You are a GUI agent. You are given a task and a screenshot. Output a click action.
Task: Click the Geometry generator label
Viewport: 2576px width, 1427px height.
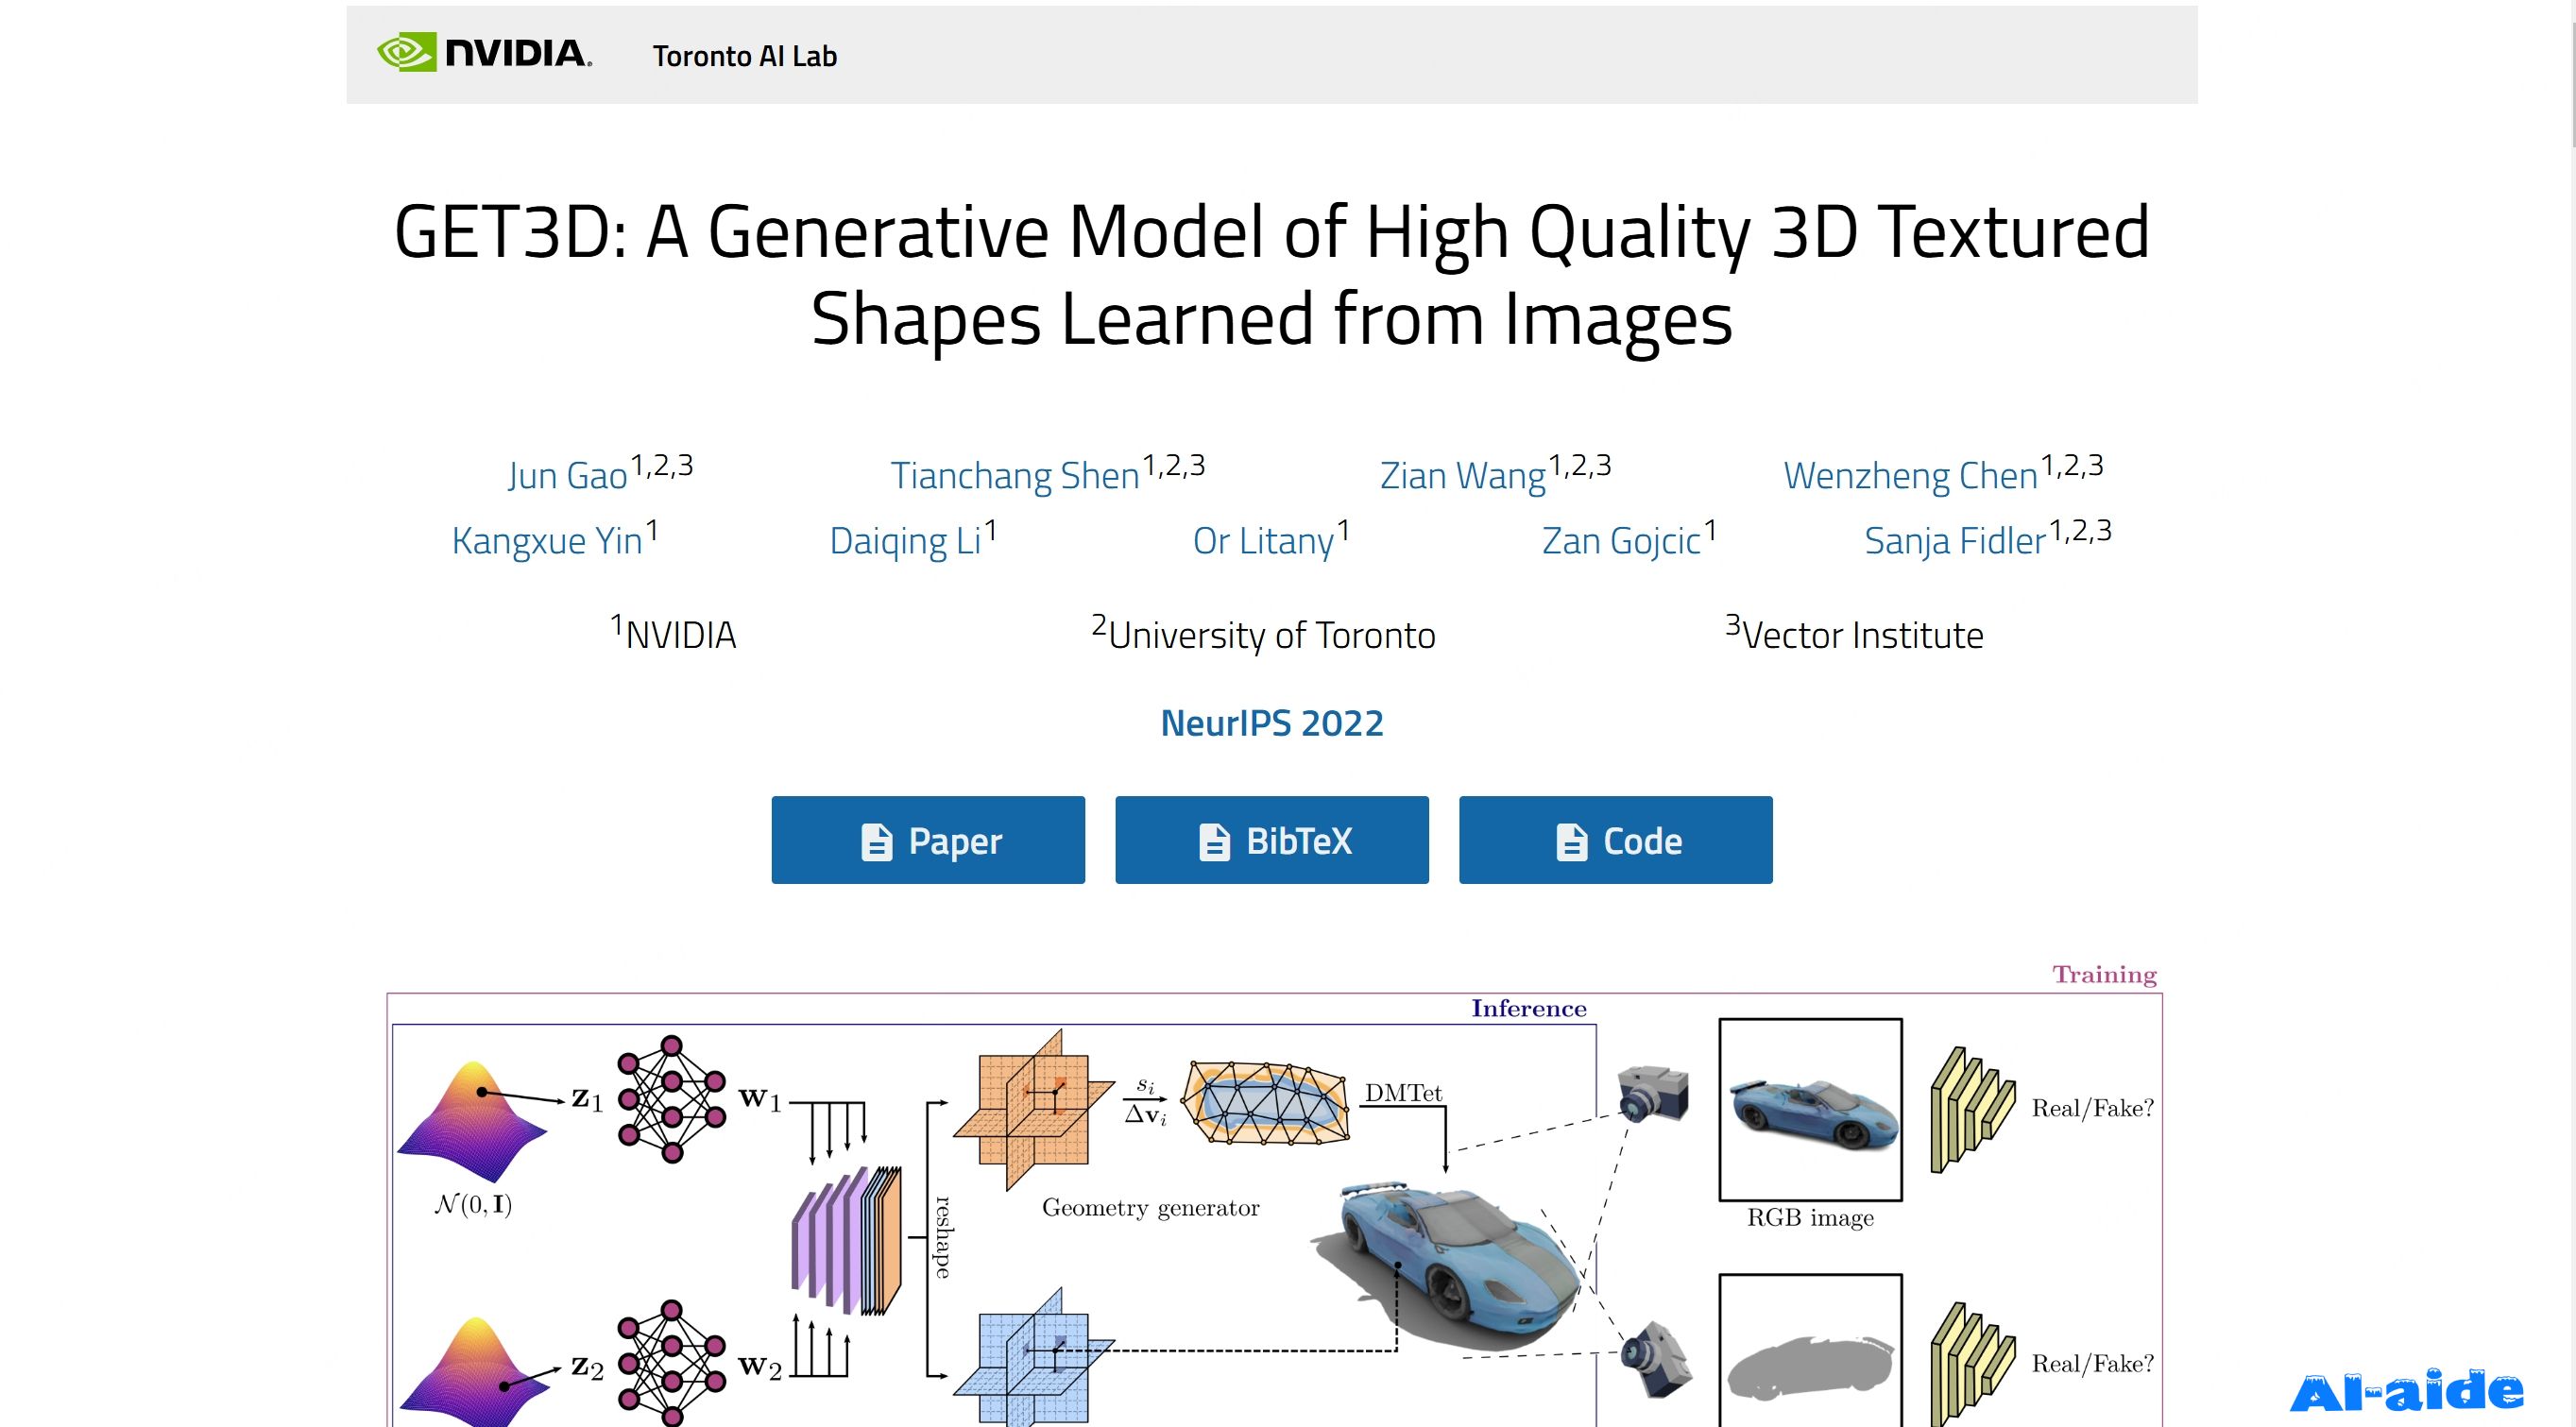click(x=1151, y=1208)
